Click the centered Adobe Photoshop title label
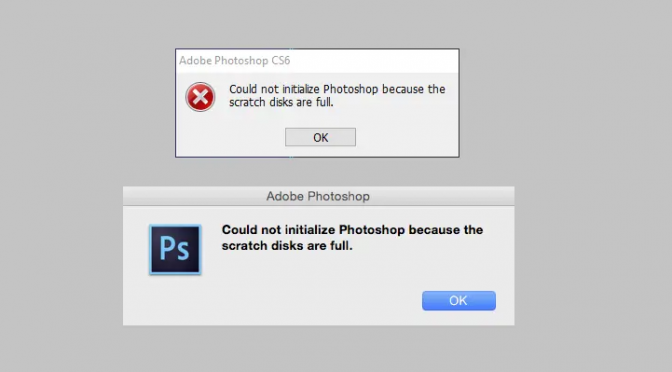The height and width of the screenshot is (372, 672). pos(318,196)
